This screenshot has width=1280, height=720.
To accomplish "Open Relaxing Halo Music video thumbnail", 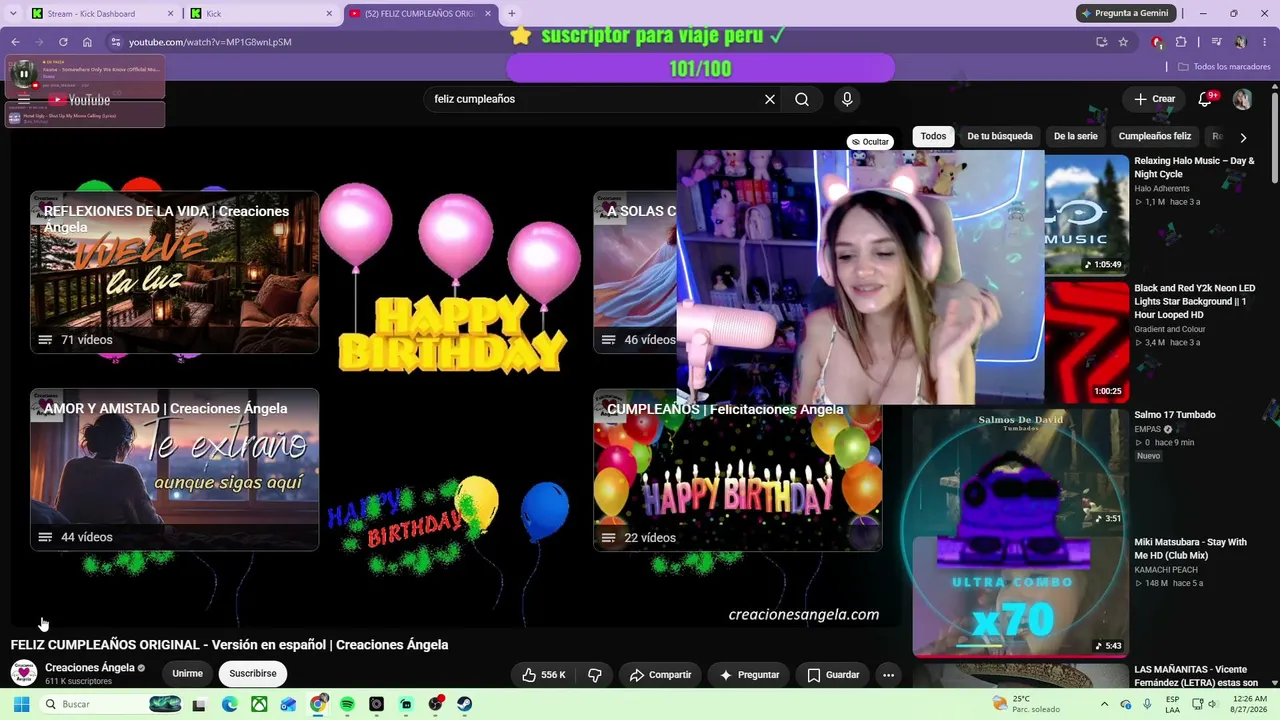I will (1087, 214).
